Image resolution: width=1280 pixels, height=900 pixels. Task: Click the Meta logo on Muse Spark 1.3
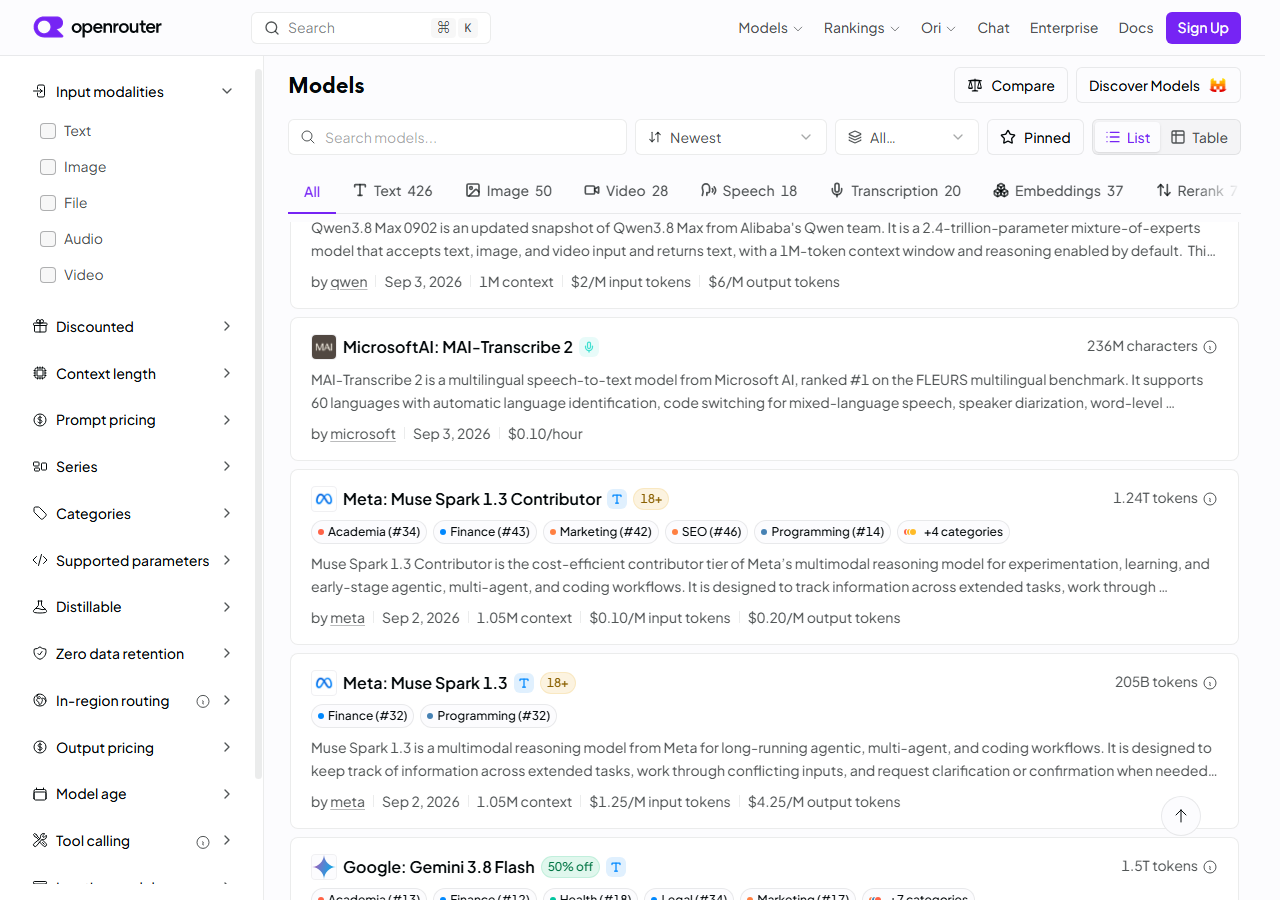[x=324, y=683]
